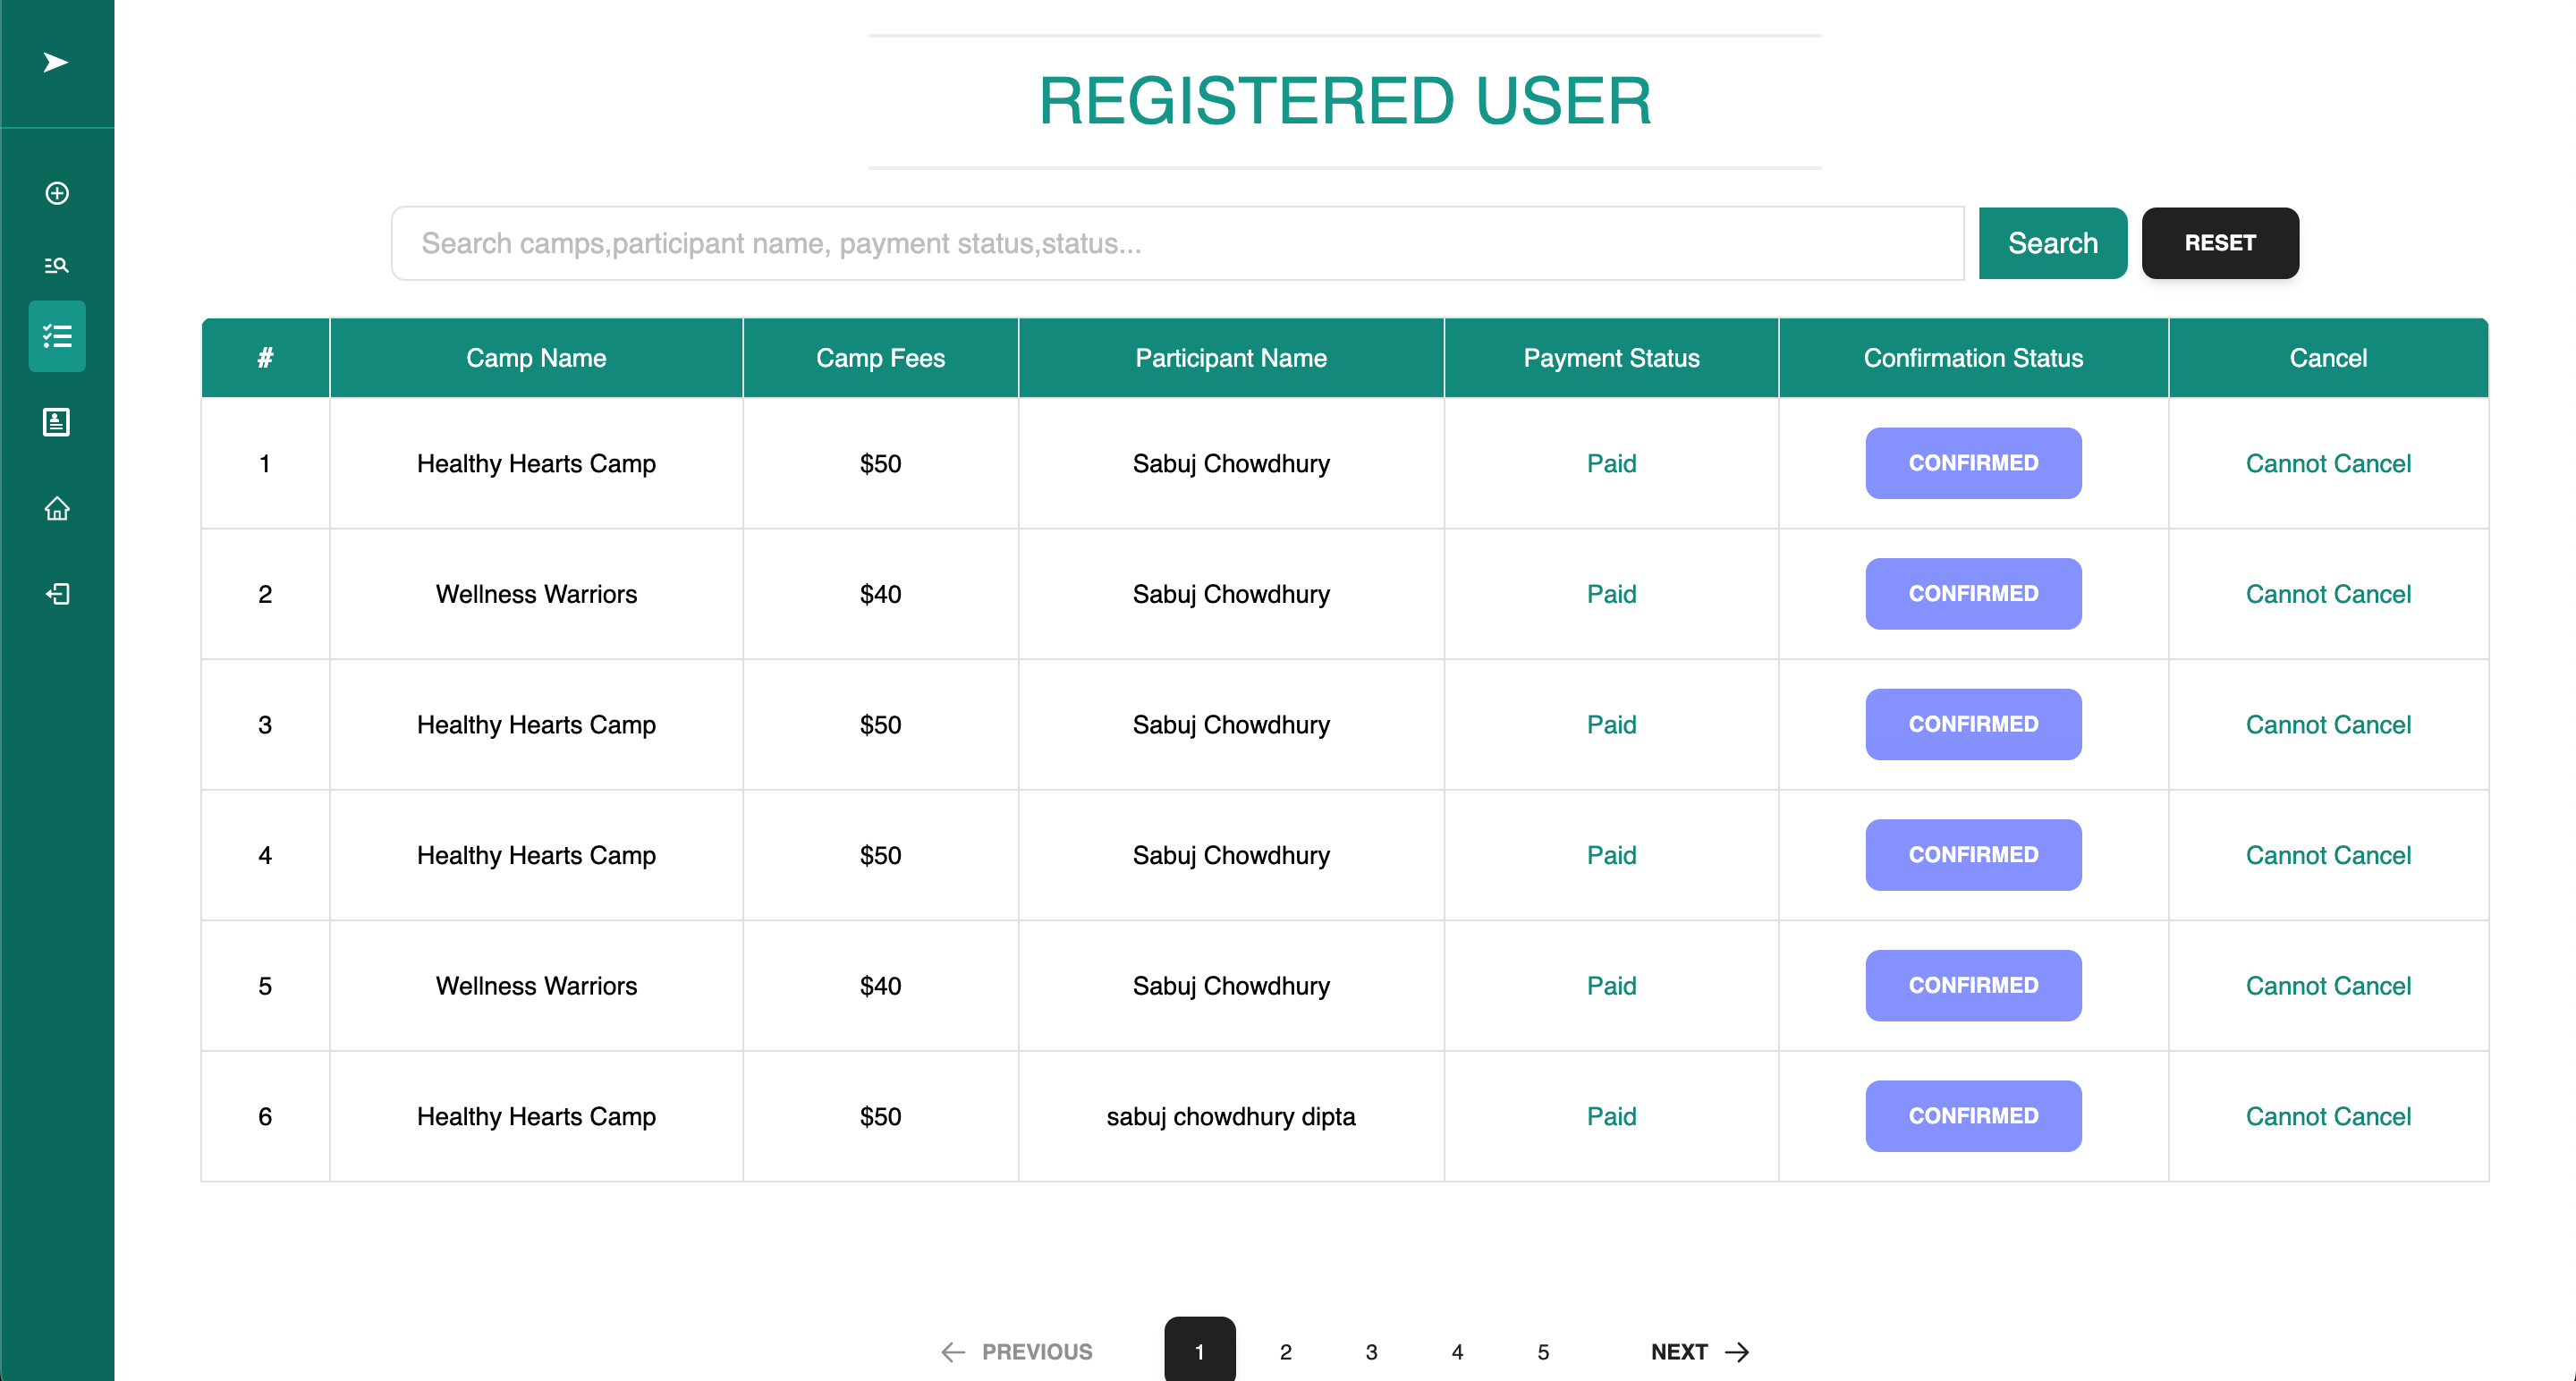Click PREVIOUS pagination button
Screen dimensions: 2576x1381
(1017, 1351)
